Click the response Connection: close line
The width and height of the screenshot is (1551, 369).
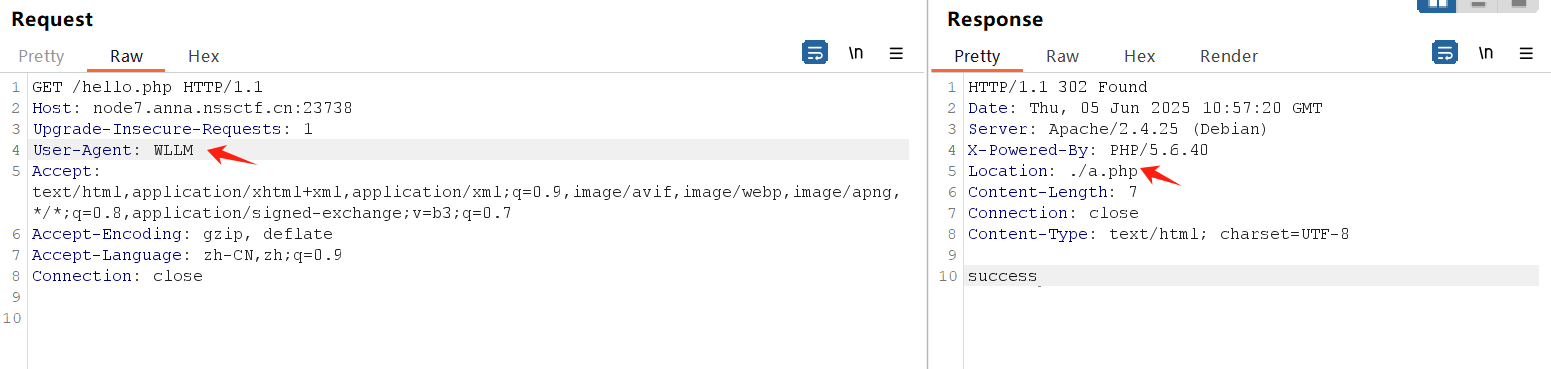pos(1052,213)
